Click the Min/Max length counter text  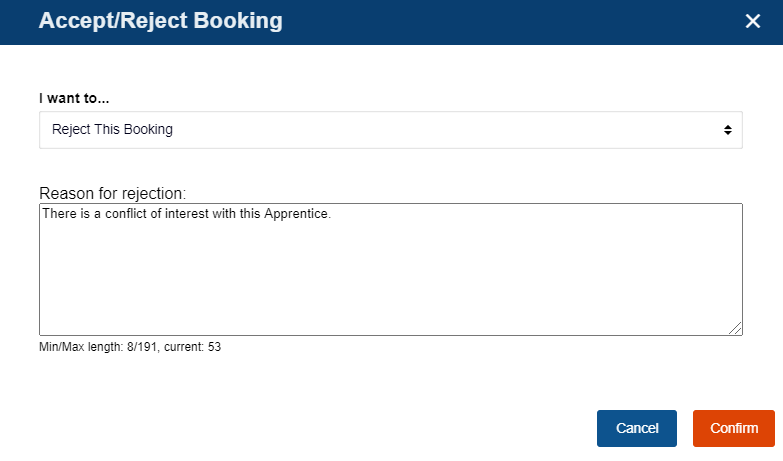click(130, 348)
